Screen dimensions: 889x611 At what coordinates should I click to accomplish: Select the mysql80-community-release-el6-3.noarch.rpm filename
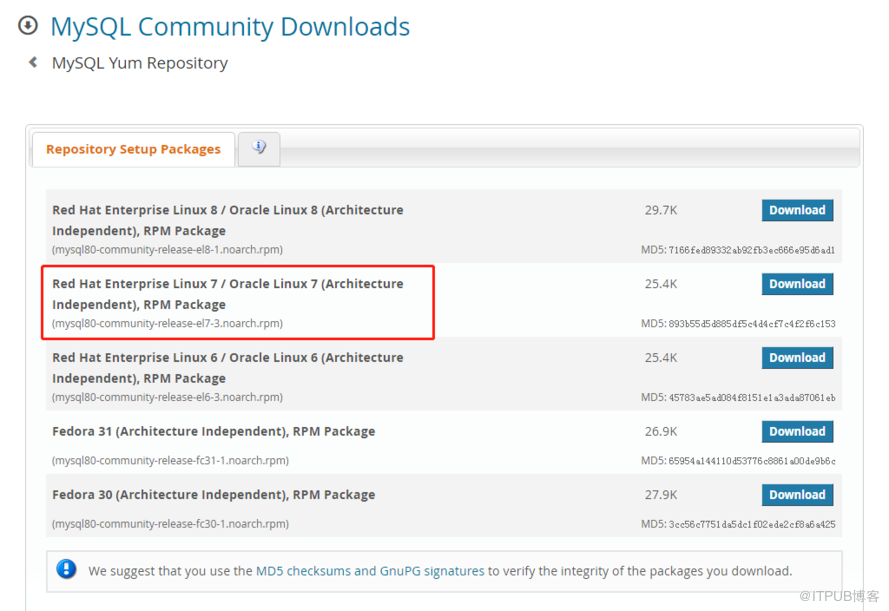click(x=167, y=397)
